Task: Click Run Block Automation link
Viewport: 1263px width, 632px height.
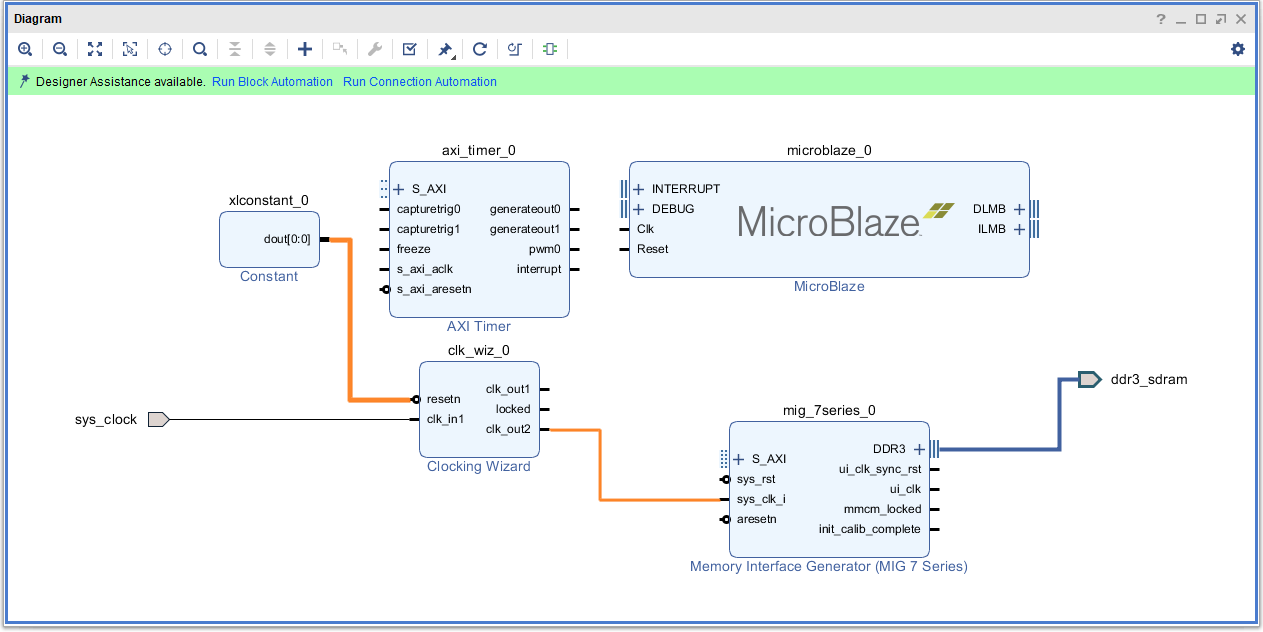Action: pyautogui.click(x=272, y=82)
